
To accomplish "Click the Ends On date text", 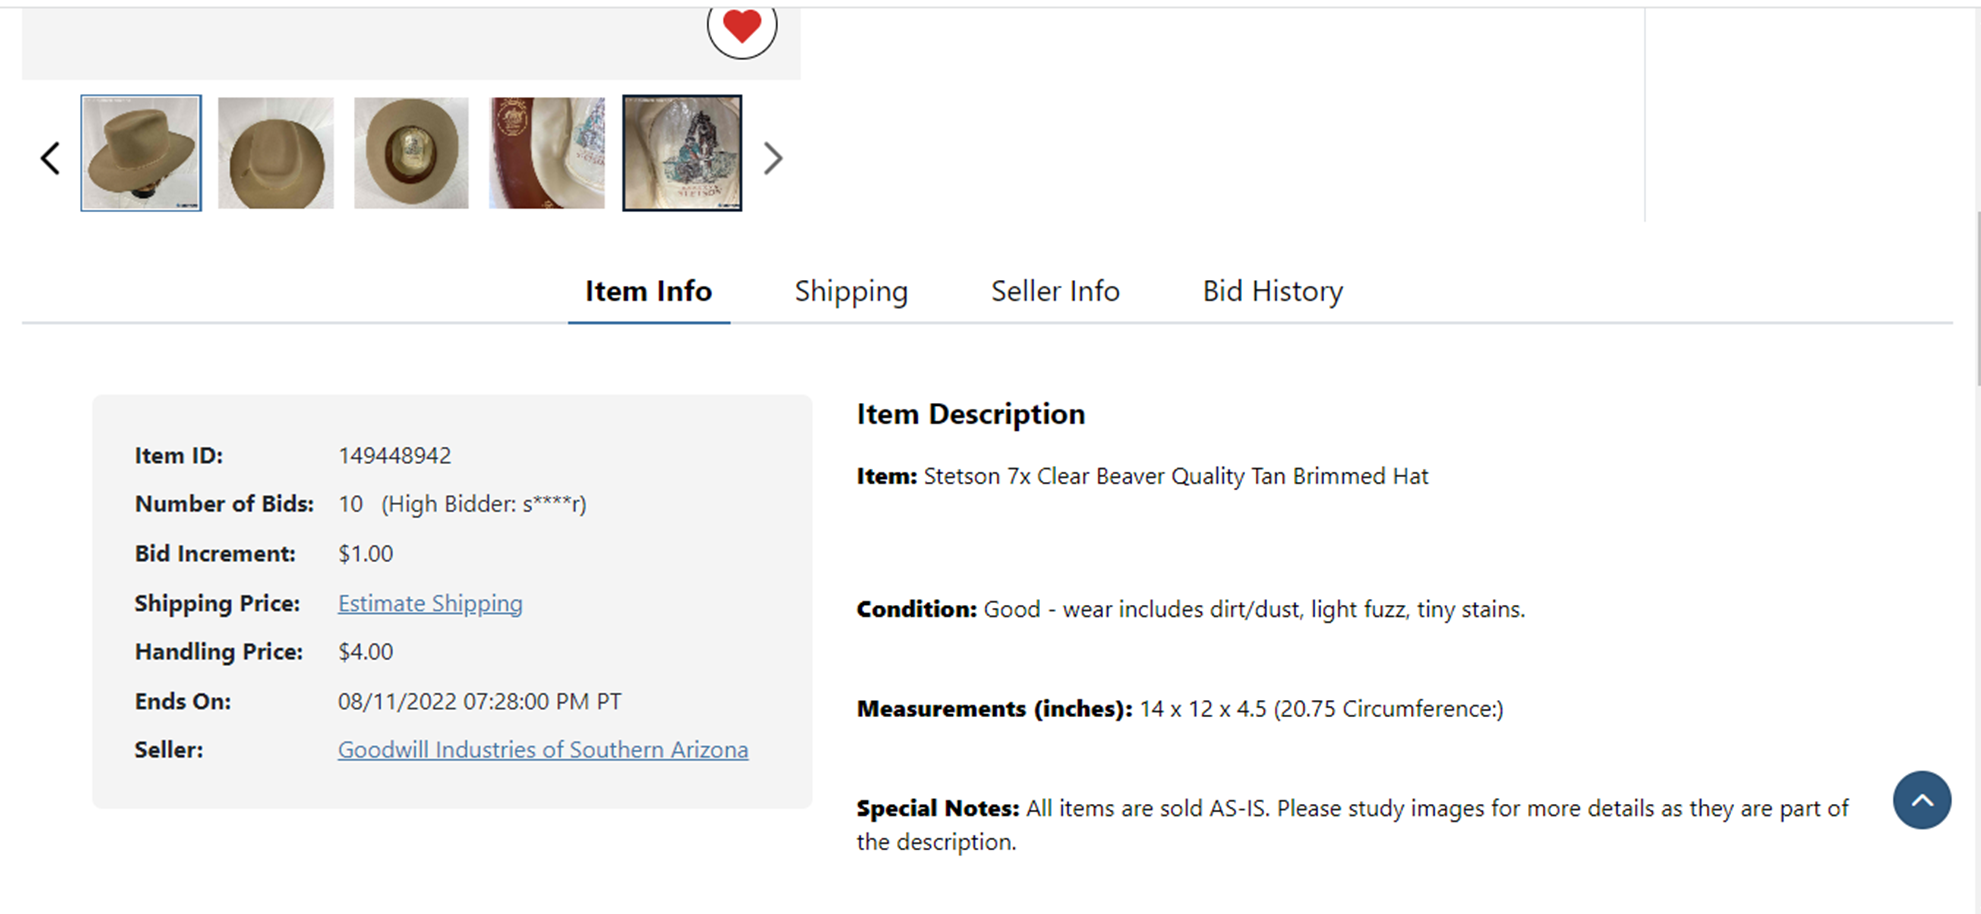I will pos(479,701).
